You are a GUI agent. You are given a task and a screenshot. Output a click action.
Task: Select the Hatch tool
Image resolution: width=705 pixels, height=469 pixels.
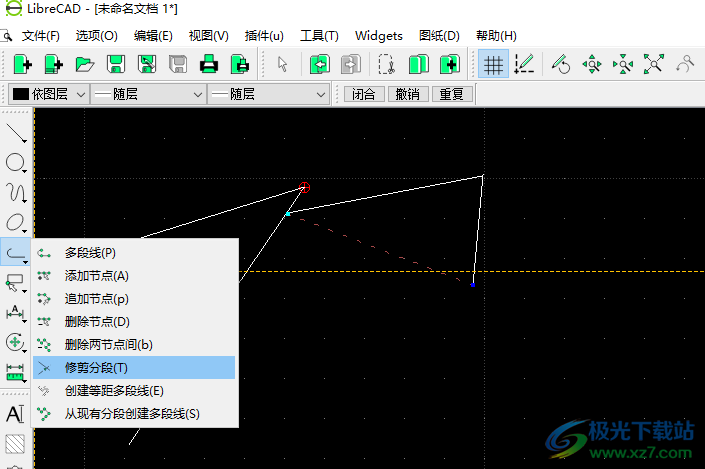[15, 444]
